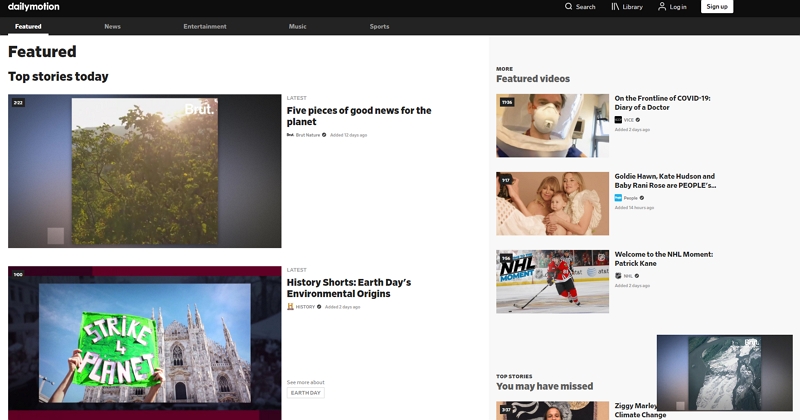The image size is (800, 420).
Task: Click the NHL verified badge
Action: (x=637, y=276)
